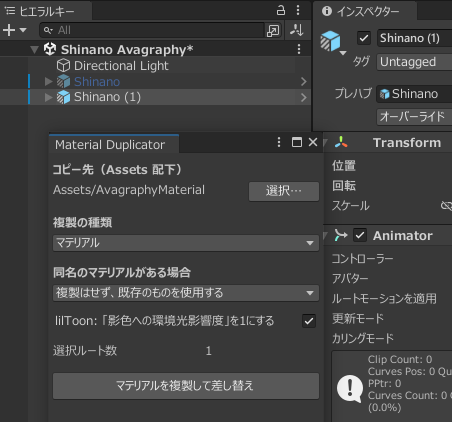Screen dimensions: 452x422
Task: Edit the Shinano (1) name field
Action: [x=414, y=38]
